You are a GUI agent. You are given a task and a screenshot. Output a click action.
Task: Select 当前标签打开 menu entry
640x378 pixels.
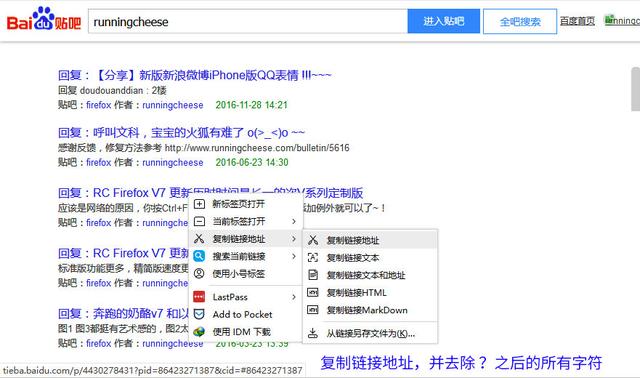coord(245,221)
